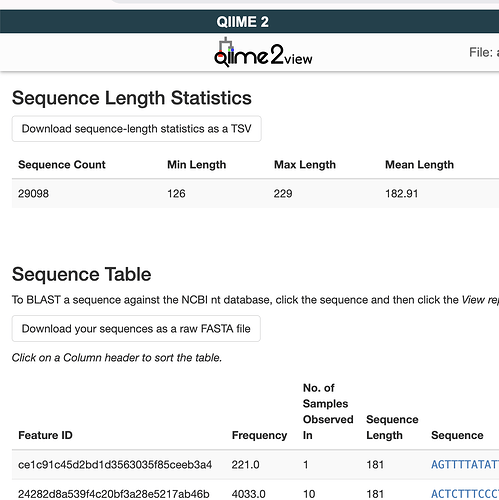
Task: Click the qiime2view logo
Action: [x=263, y=53]
